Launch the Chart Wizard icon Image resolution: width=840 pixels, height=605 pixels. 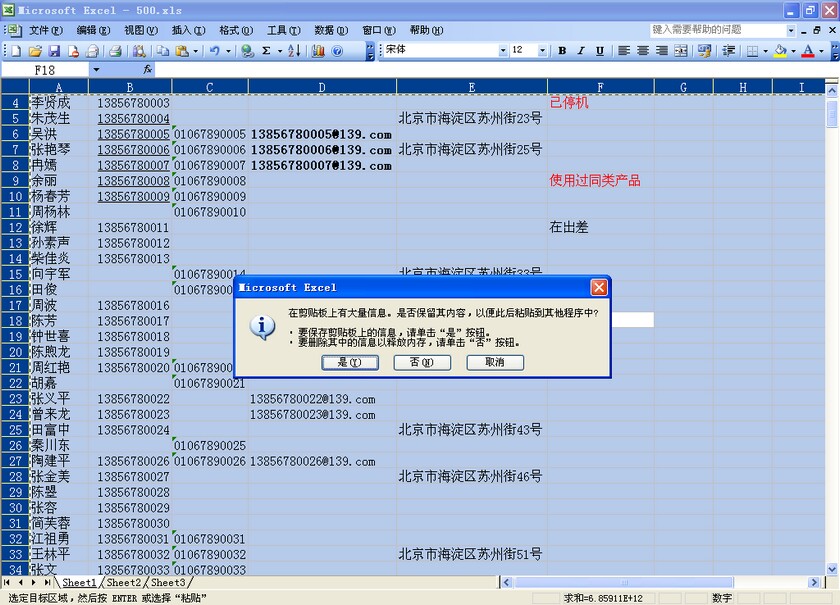(x=318, y=51)
